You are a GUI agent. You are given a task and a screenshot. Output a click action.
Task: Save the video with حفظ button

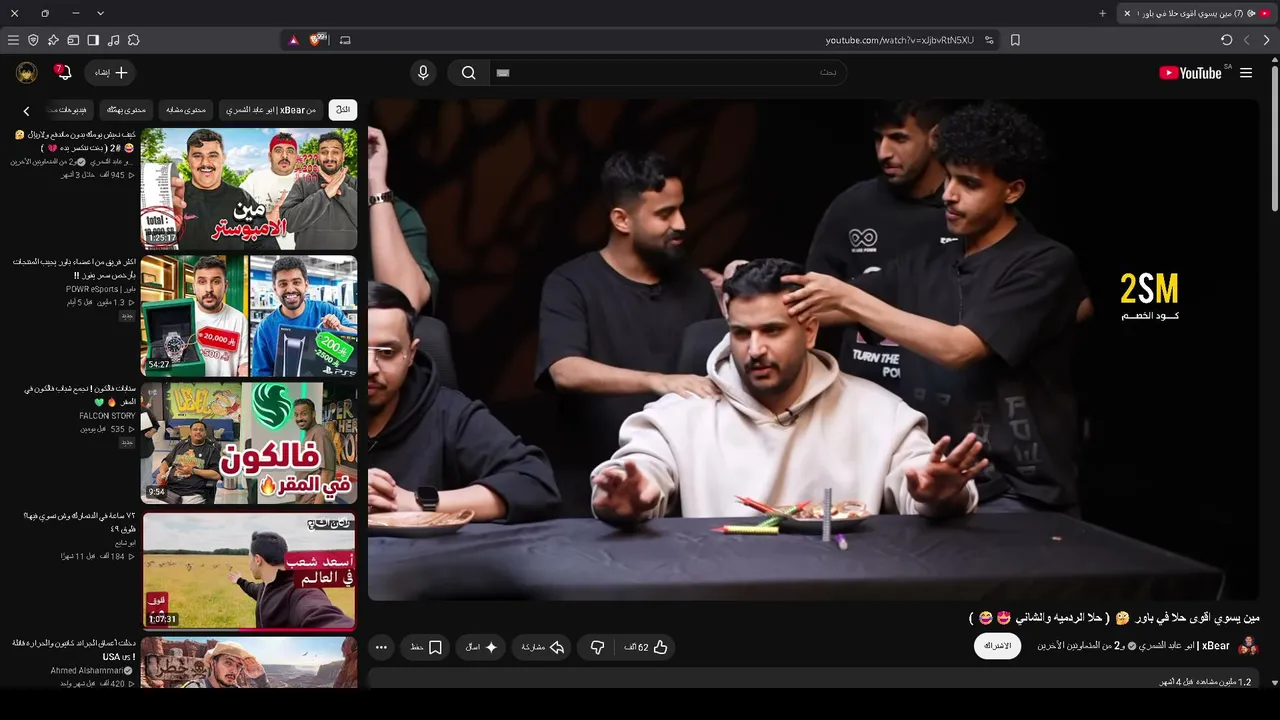(x=426, y=647)
